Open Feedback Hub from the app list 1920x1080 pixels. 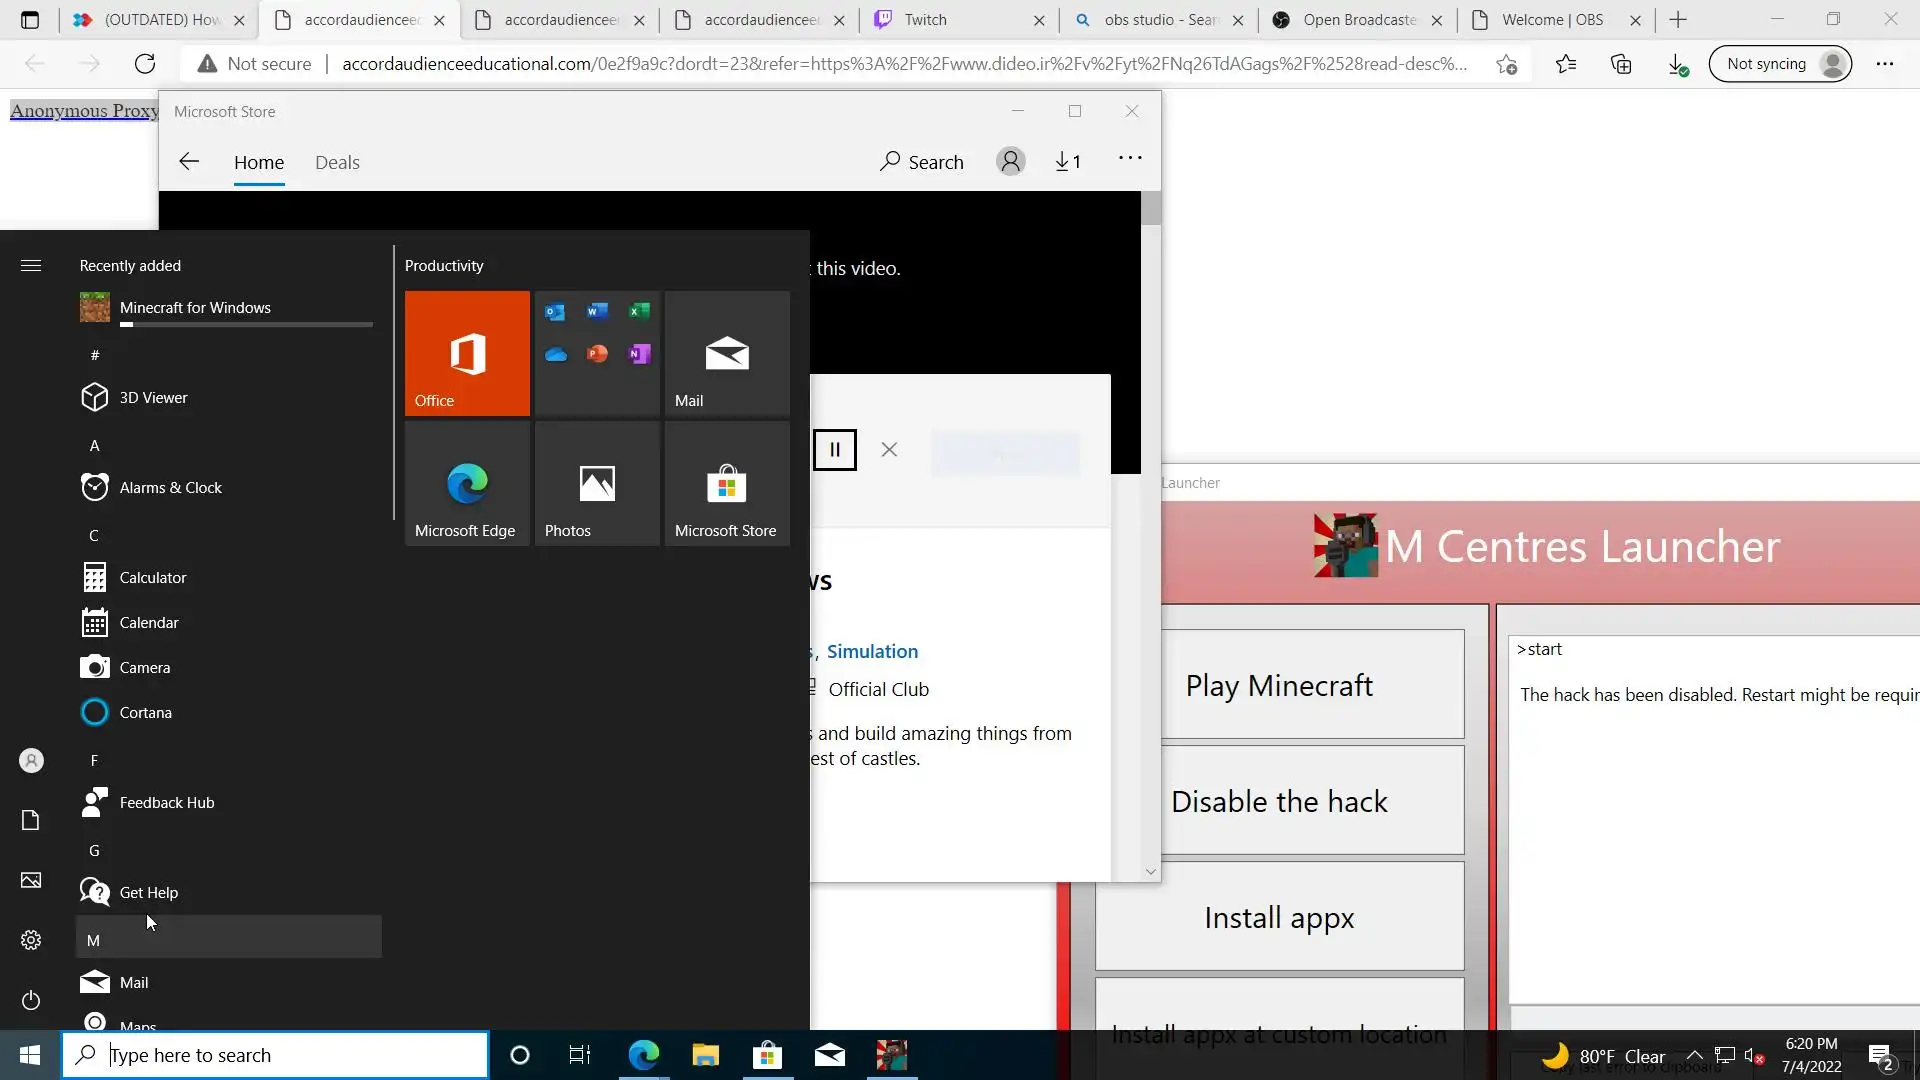(x=166, y=802)
